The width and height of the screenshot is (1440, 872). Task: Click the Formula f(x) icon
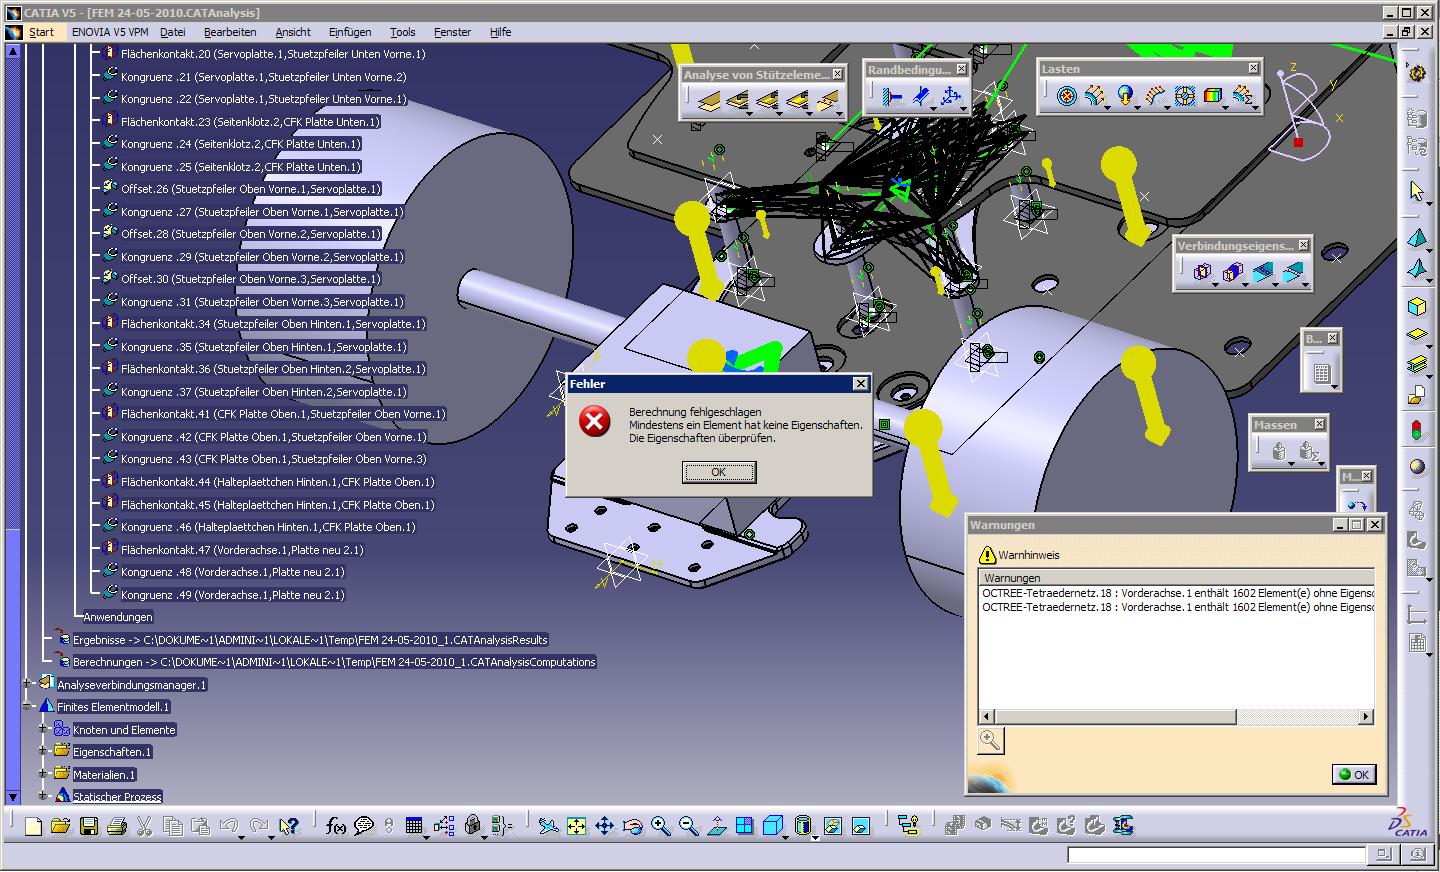(336, 826)
